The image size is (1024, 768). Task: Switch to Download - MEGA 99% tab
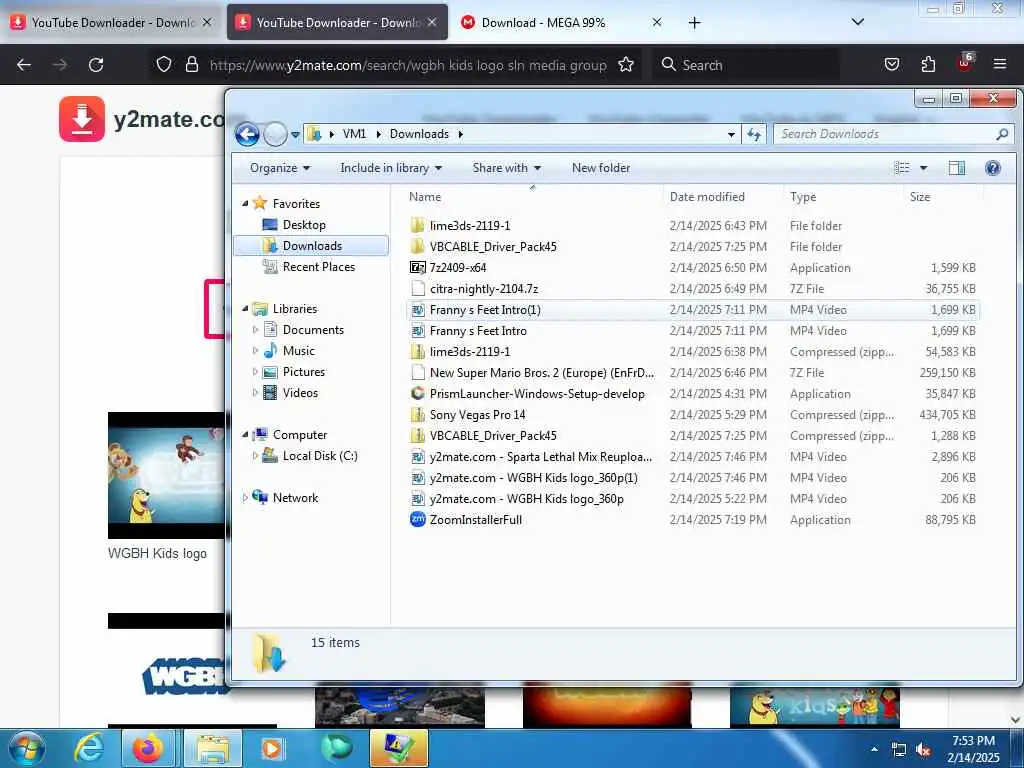(x=562, y=23)
